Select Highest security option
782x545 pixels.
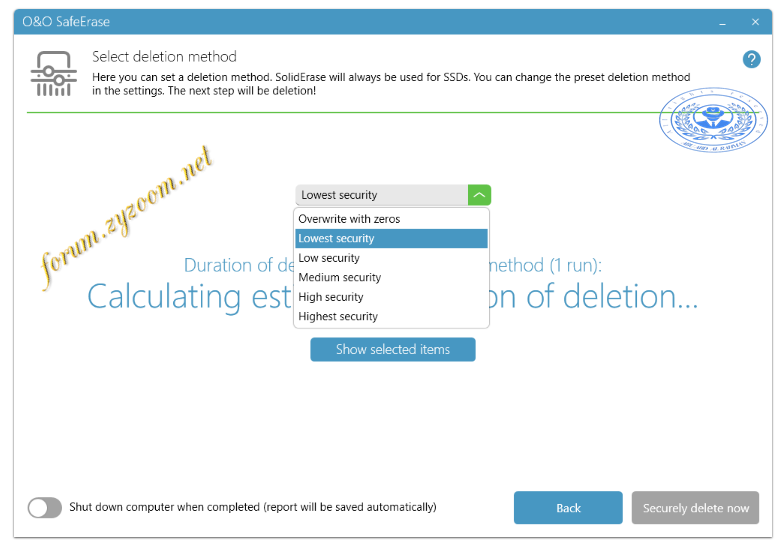[x=391, y=316]
